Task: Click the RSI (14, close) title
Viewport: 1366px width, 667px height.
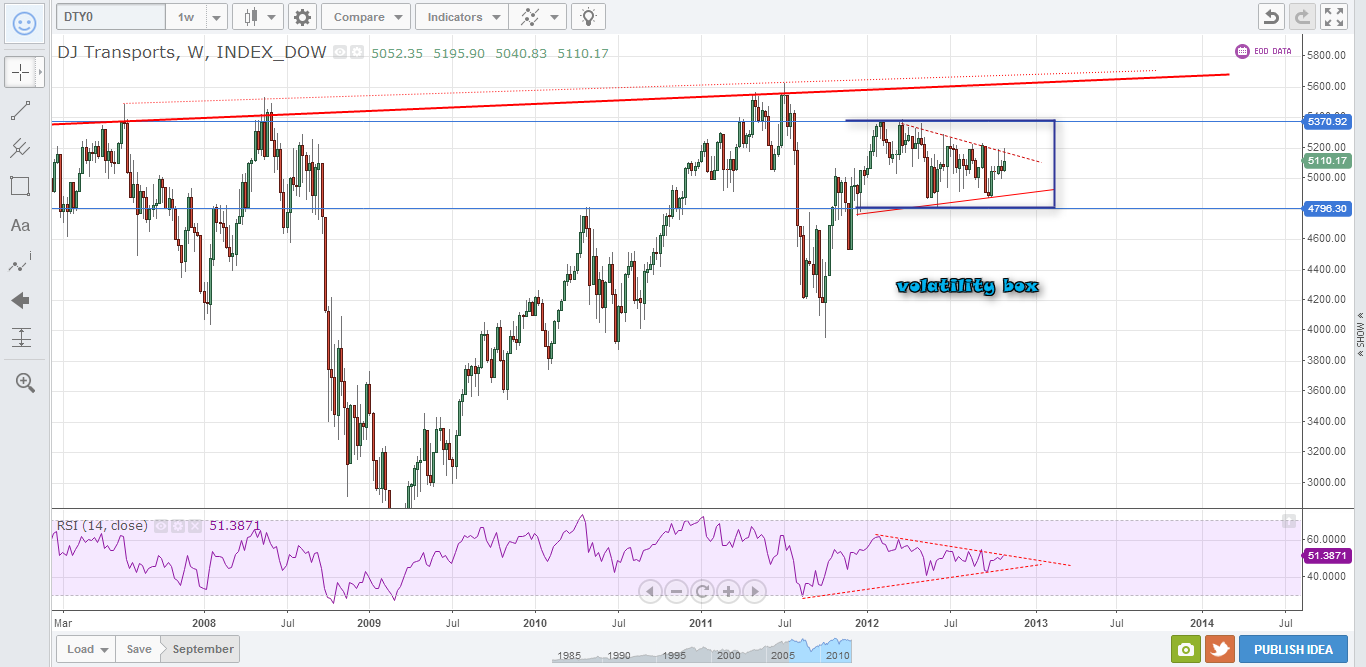Action: click(x=101, y=525)
